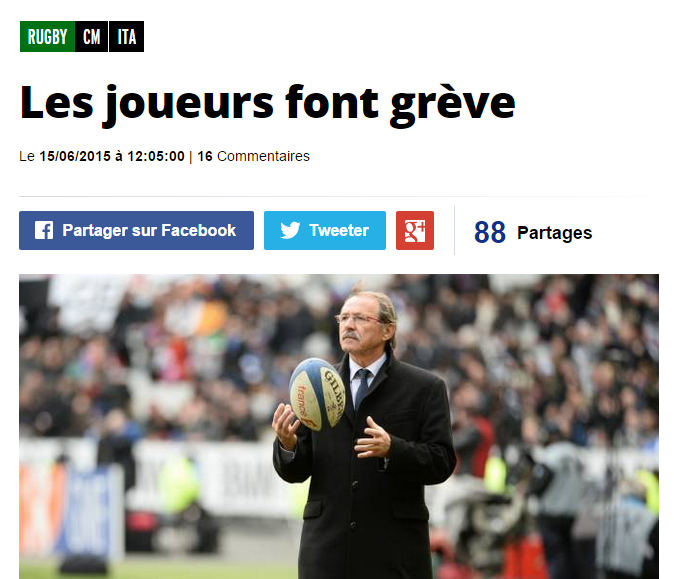The height and width of the screenshot is (579, 674).
Task: Open the RUGBY category tag
Action: pos(47,37)
